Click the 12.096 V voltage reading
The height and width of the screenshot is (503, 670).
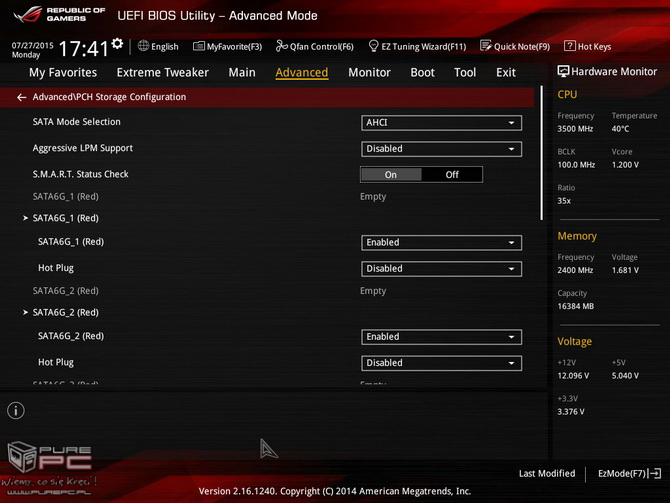(x=573, y=376)
